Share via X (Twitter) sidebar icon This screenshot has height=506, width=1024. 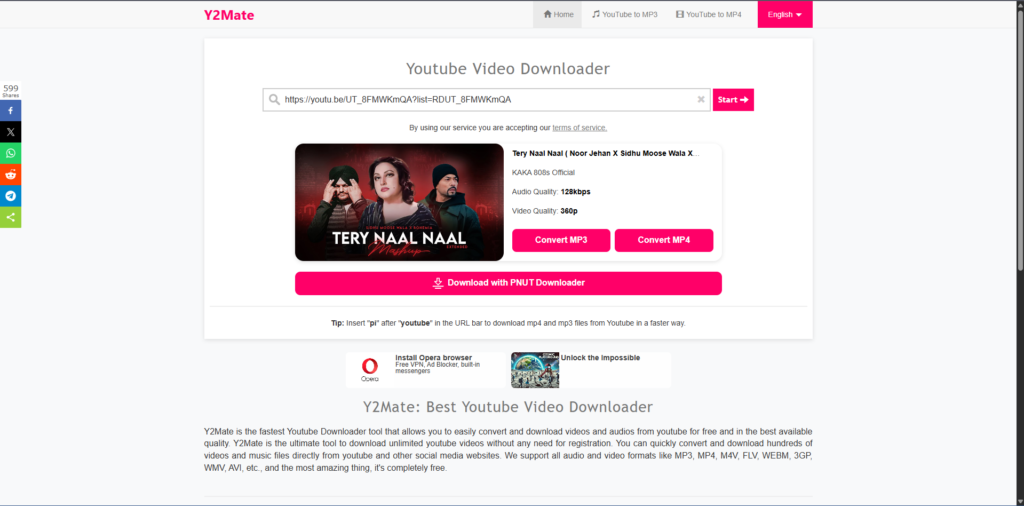coord(10,132)
